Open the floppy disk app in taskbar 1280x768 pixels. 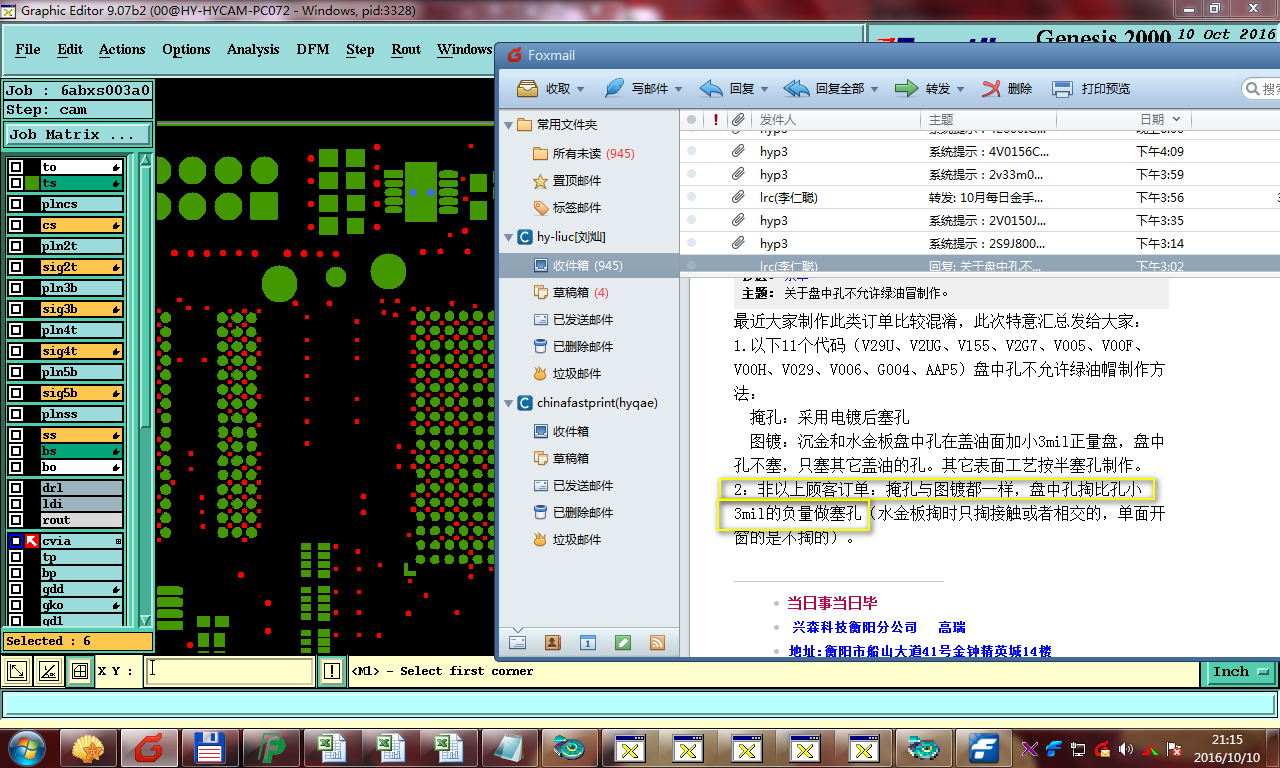coord(209,747)
